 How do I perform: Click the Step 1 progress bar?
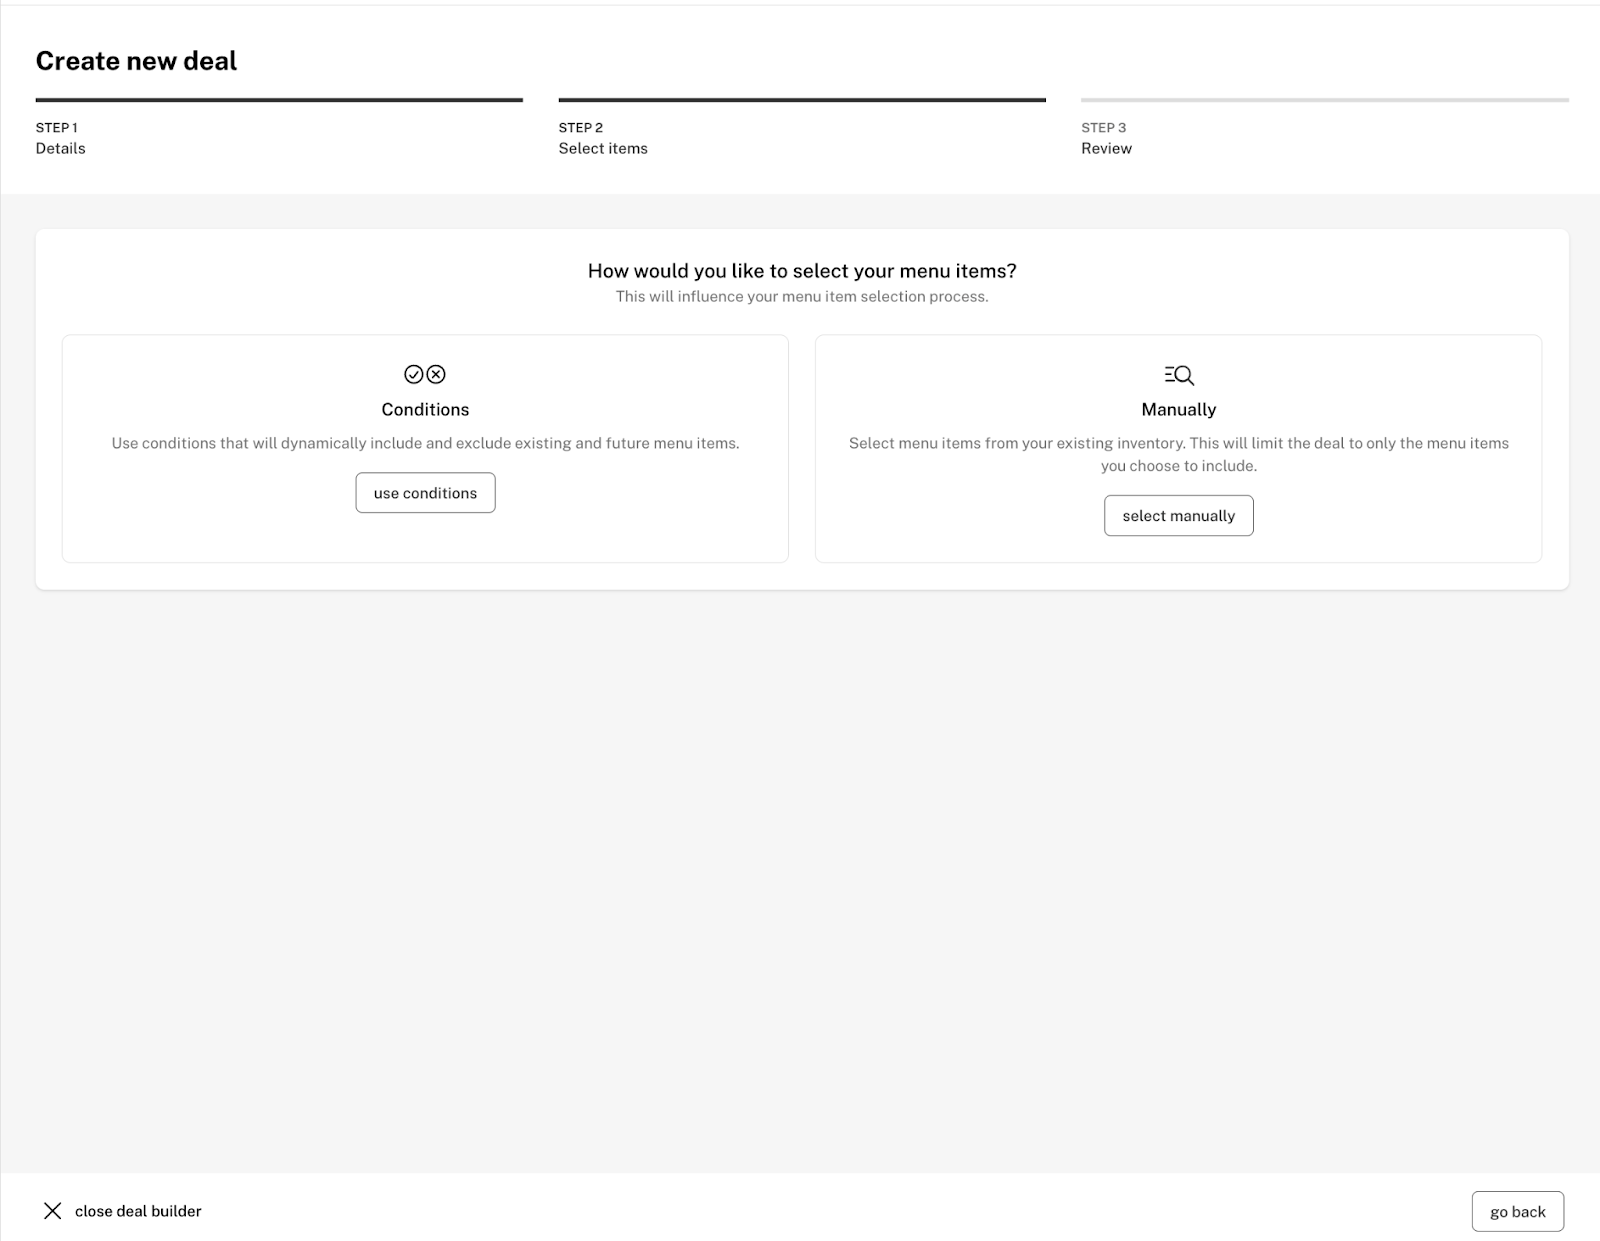click(279, 100)
